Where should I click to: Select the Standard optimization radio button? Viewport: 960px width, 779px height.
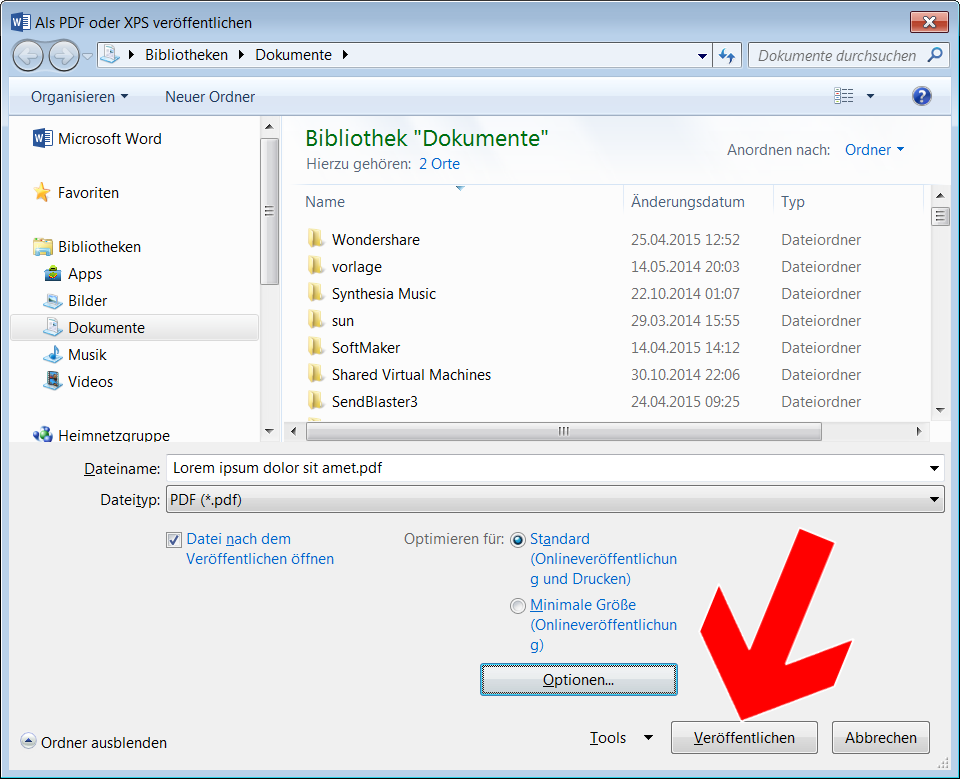click(x=517, y=540)
